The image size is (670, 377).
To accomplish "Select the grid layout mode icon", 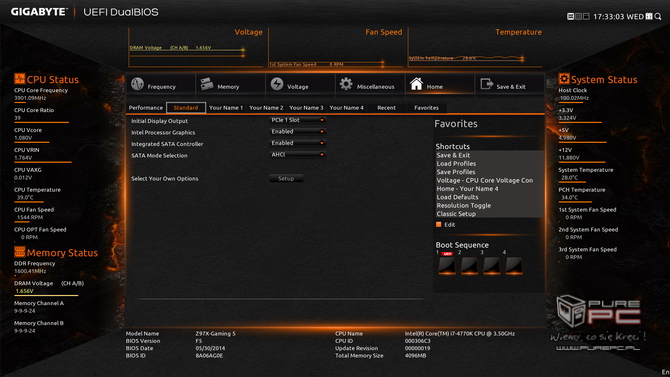I will pyautogui.click(x=578, y=16).
